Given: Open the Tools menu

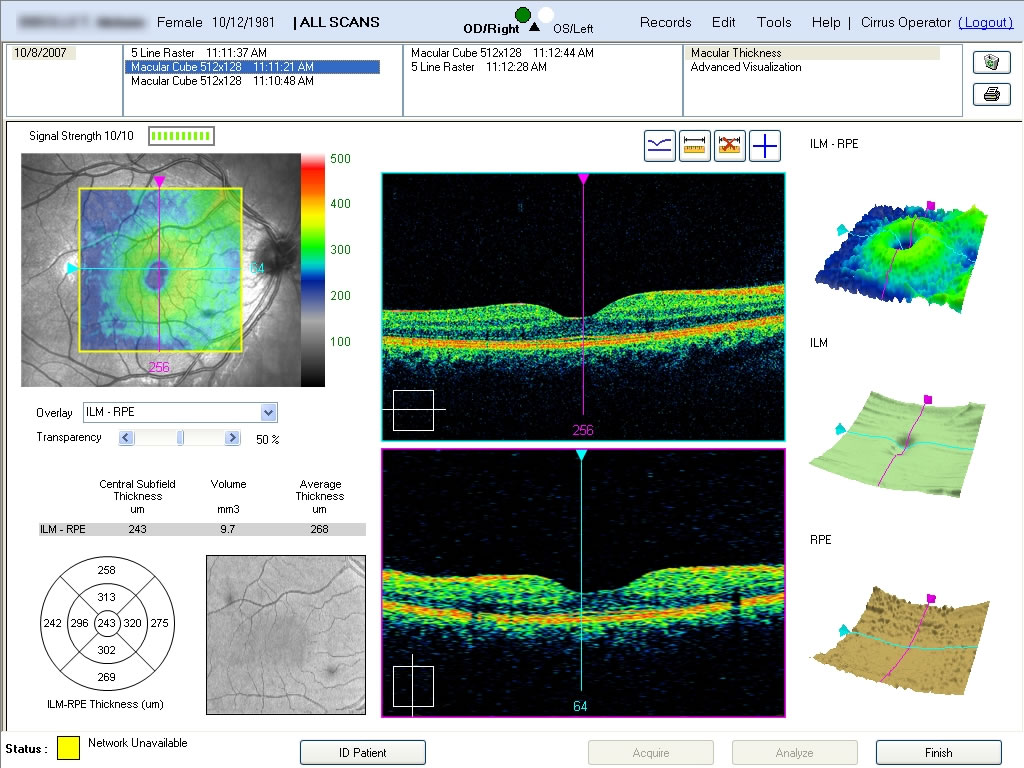Looking at the screenshot, I should 774,22.
